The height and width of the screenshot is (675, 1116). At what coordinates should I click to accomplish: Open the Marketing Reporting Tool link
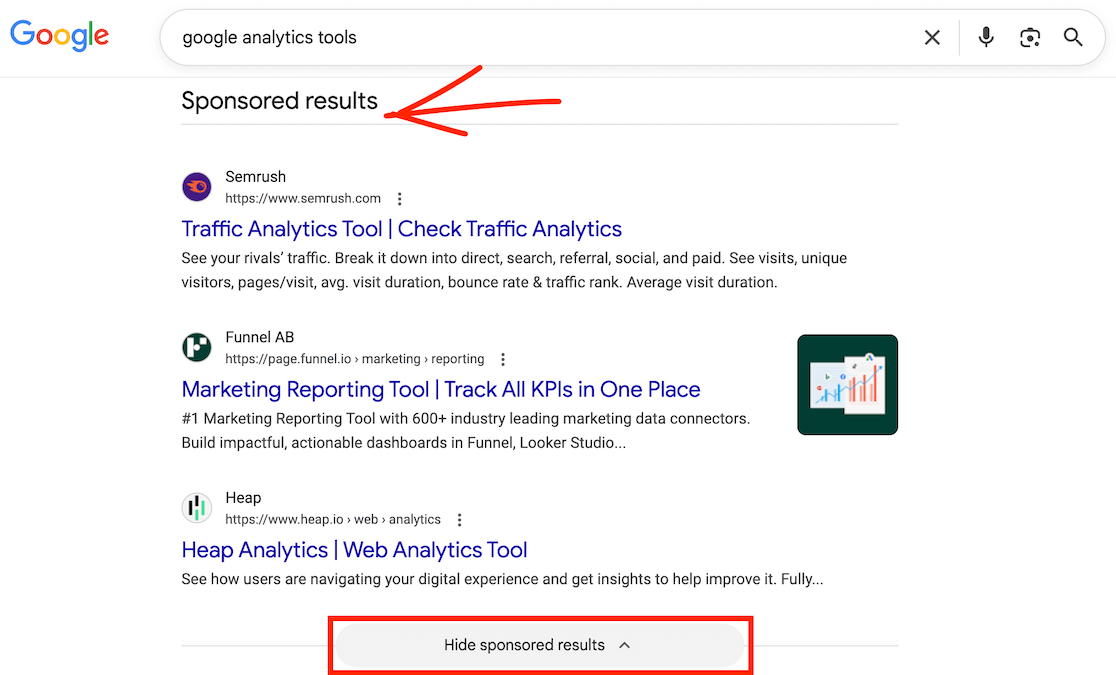tap(441, 389)
